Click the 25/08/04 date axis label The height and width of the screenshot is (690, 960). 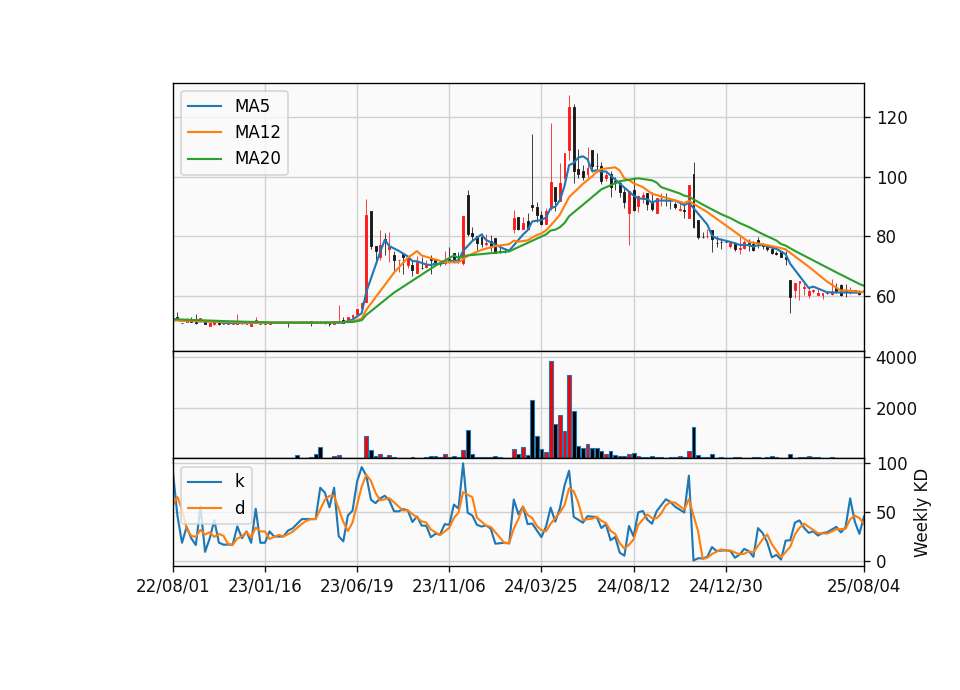point(864,586)
